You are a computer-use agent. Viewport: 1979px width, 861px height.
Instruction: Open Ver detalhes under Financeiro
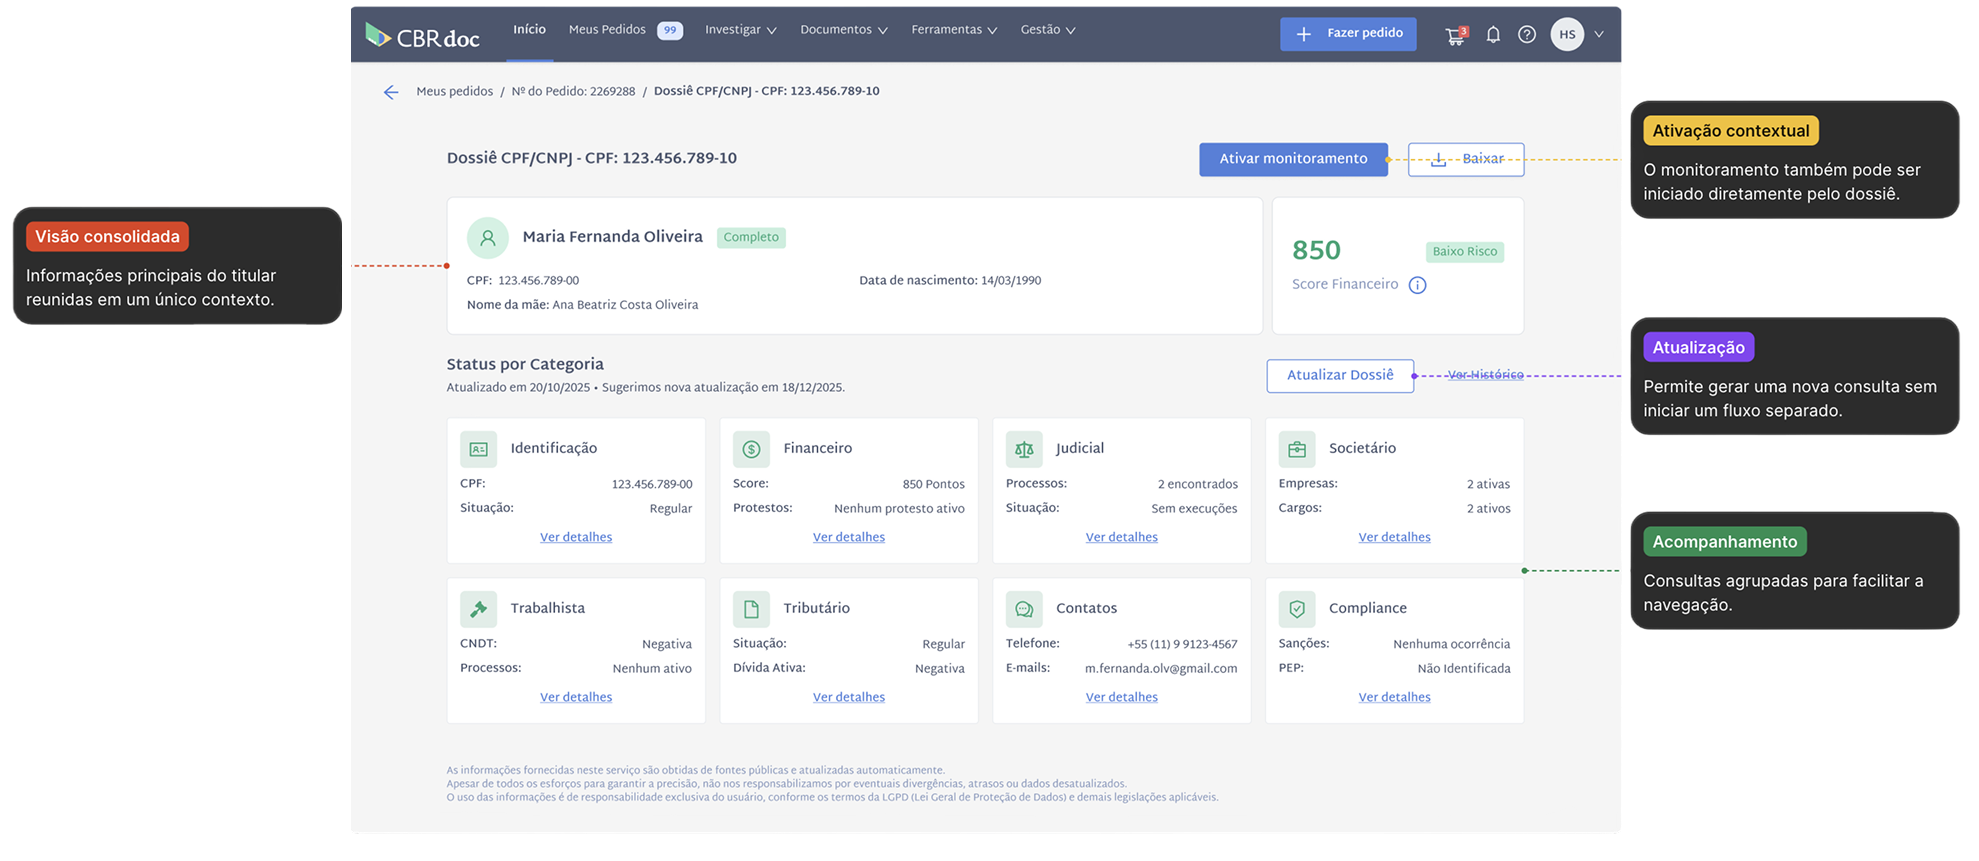pos(849,538)
